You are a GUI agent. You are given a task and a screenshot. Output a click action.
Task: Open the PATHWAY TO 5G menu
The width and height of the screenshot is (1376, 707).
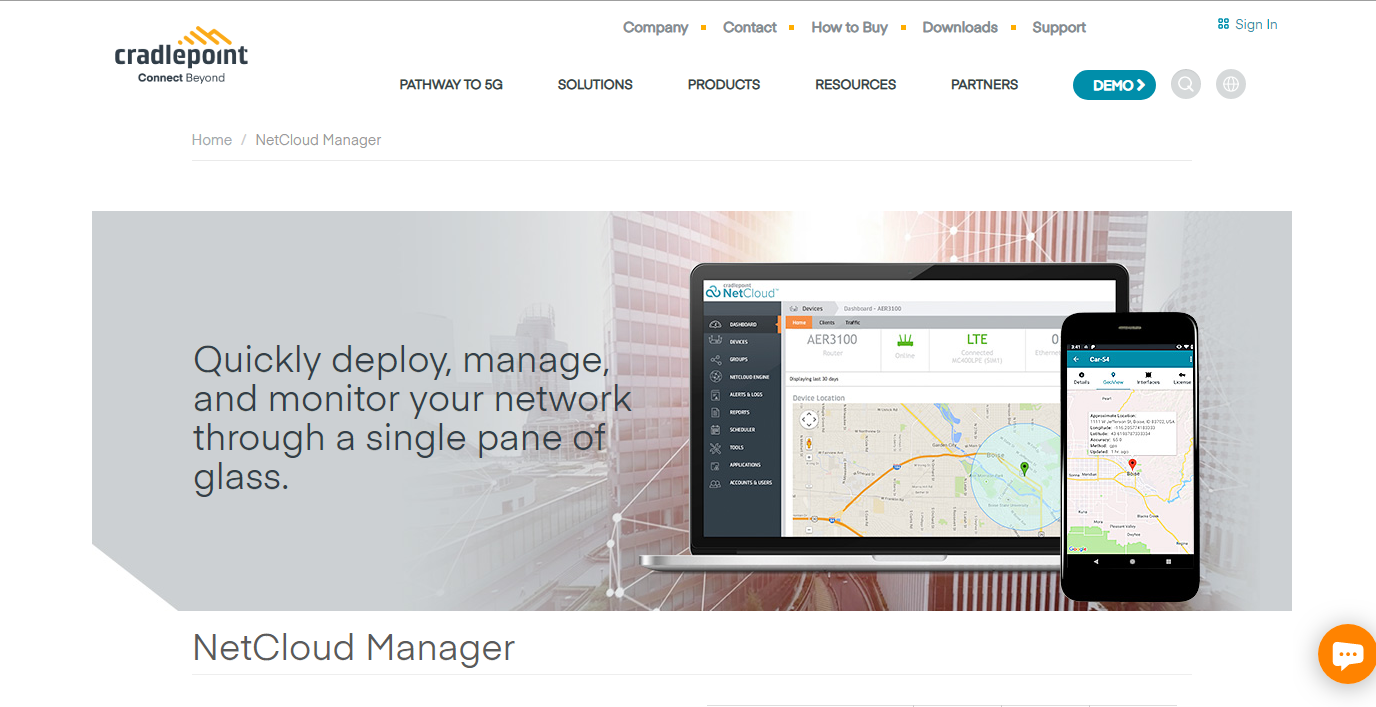[x=451, y=85]
